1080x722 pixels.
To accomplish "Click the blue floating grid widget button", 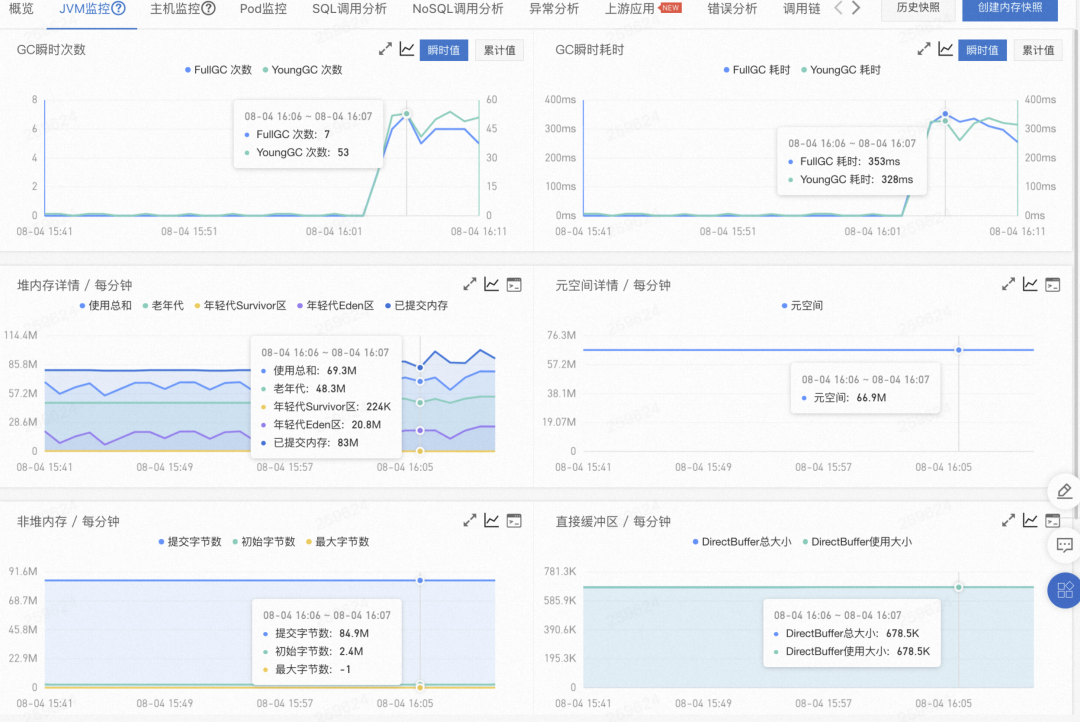I will pyautogui.click(x=1065, y=590).
